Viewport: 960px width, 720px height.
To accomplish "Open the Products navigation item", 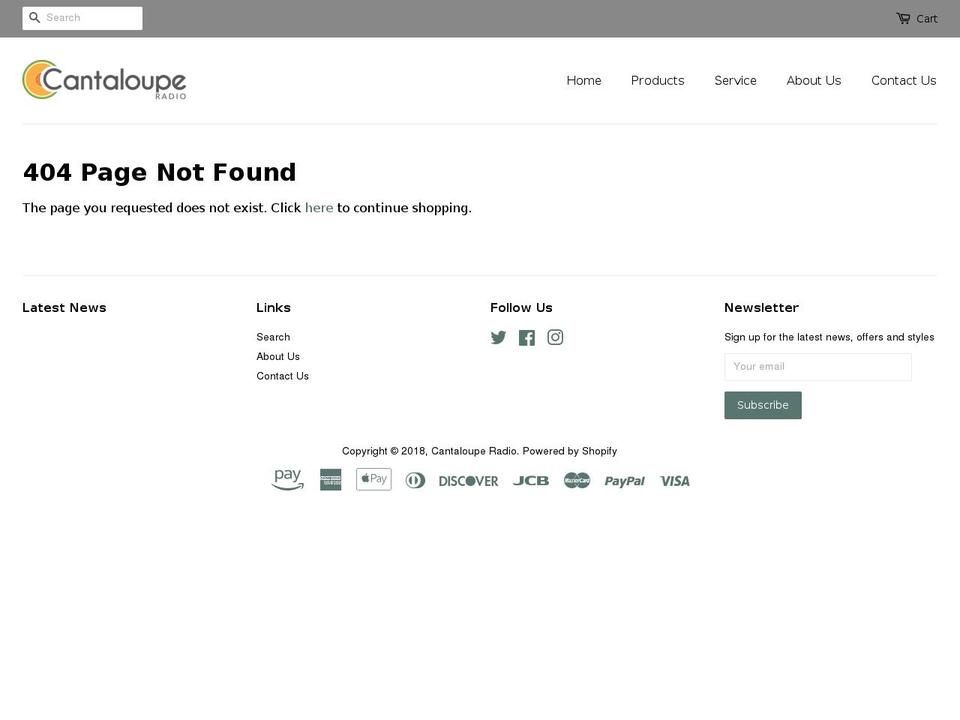I will pos(658,80).
